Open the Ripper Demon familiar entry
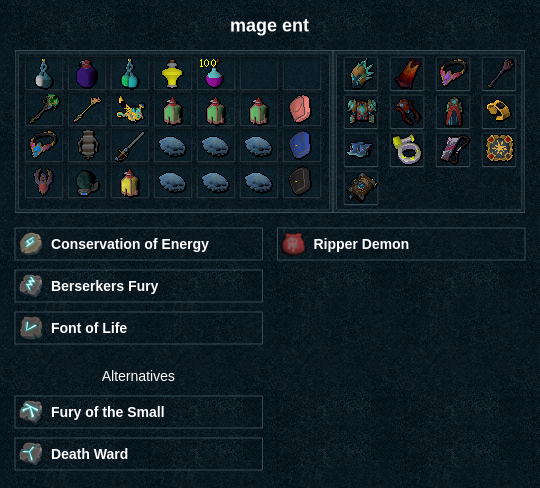Image resolution: width=540 pixels, height=488 pixels. pos(401,244)
